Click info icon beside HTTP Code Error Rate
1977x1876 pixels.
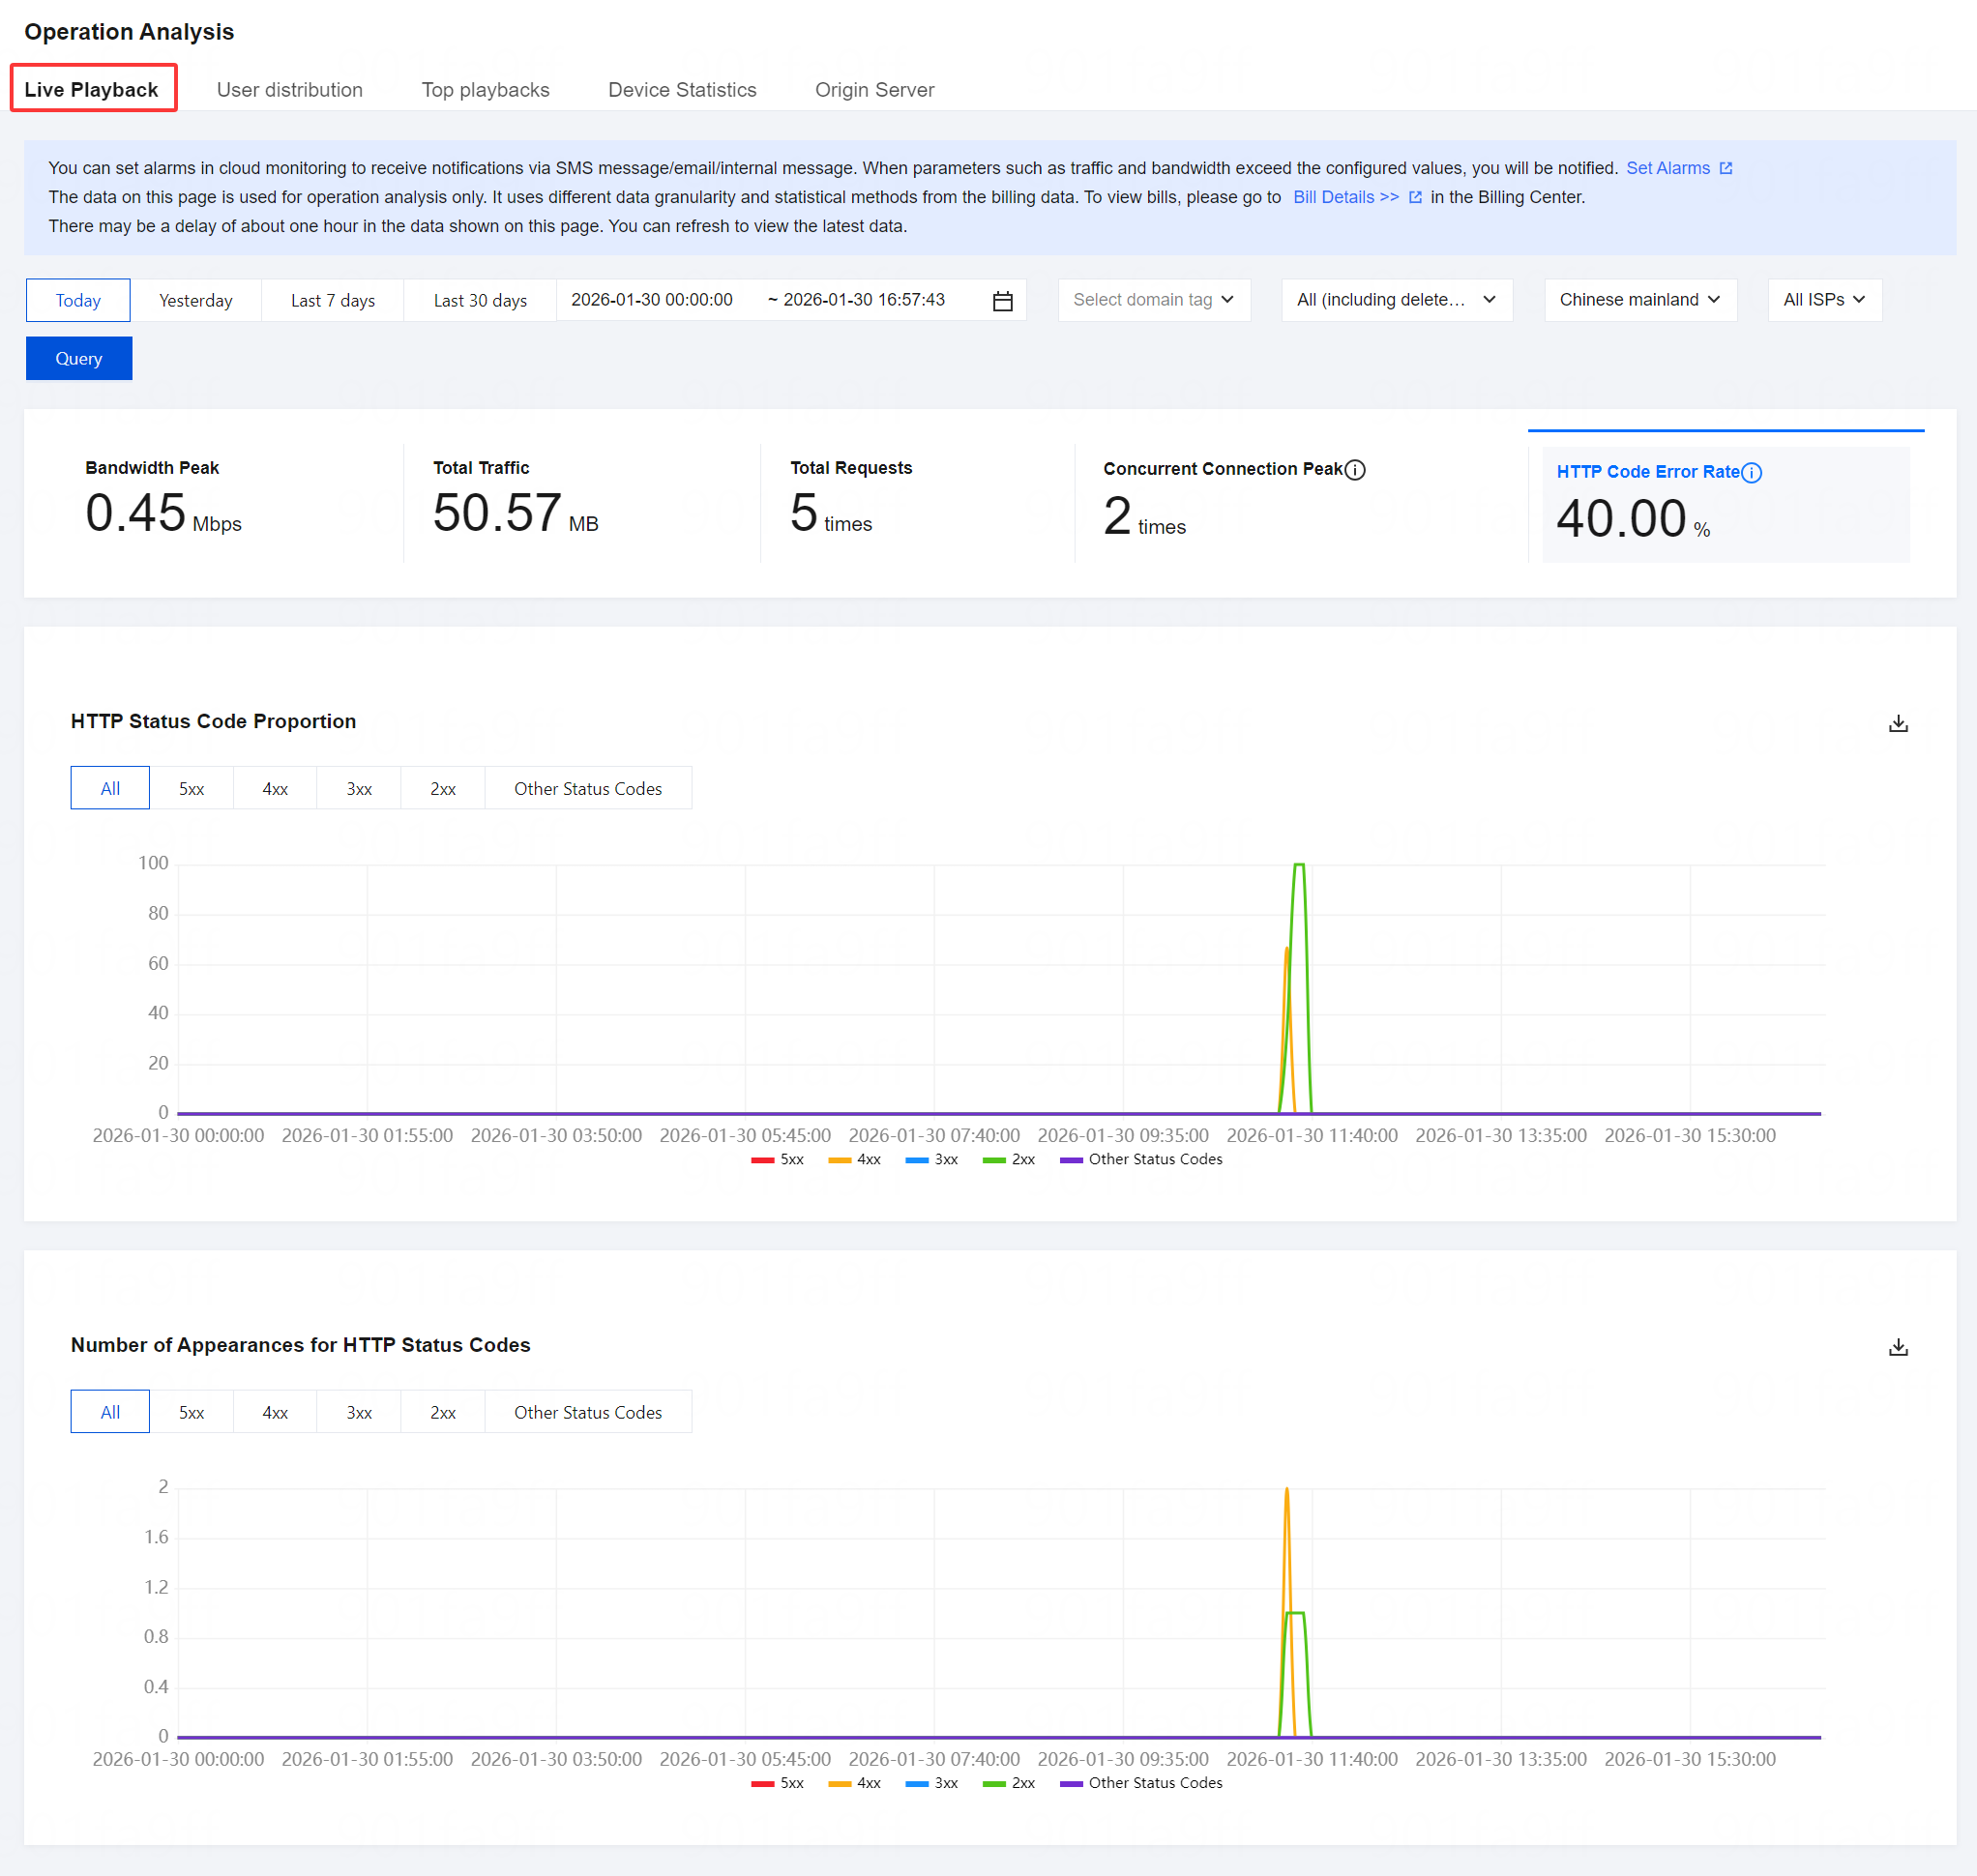(1751, 472)
